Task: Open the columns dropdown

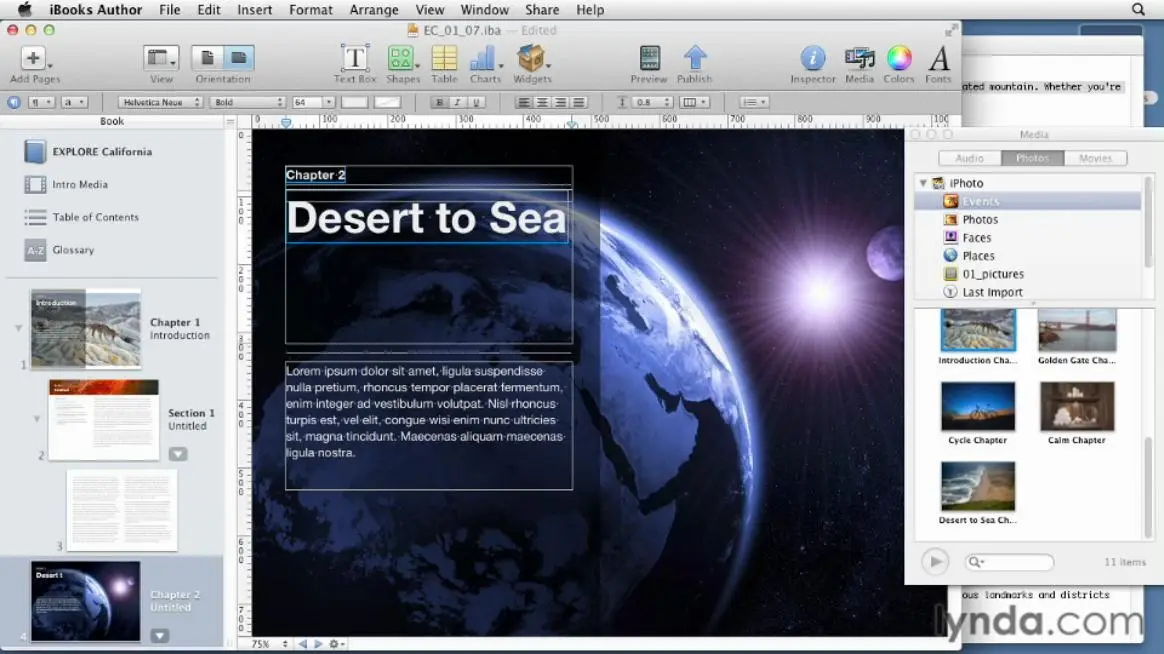Action: tap(694, 102)
